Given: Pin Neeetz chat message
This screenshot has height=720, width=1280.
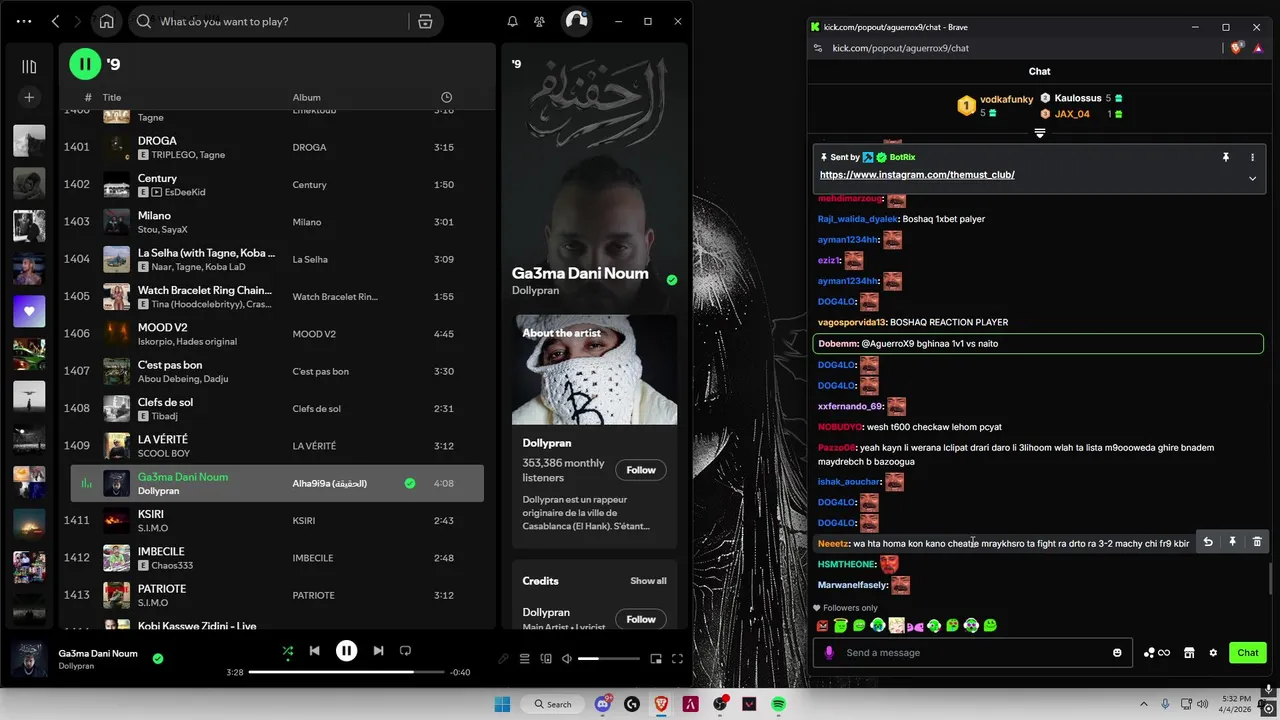Looking at the screenshot, I should click(x=1232, y=542).
